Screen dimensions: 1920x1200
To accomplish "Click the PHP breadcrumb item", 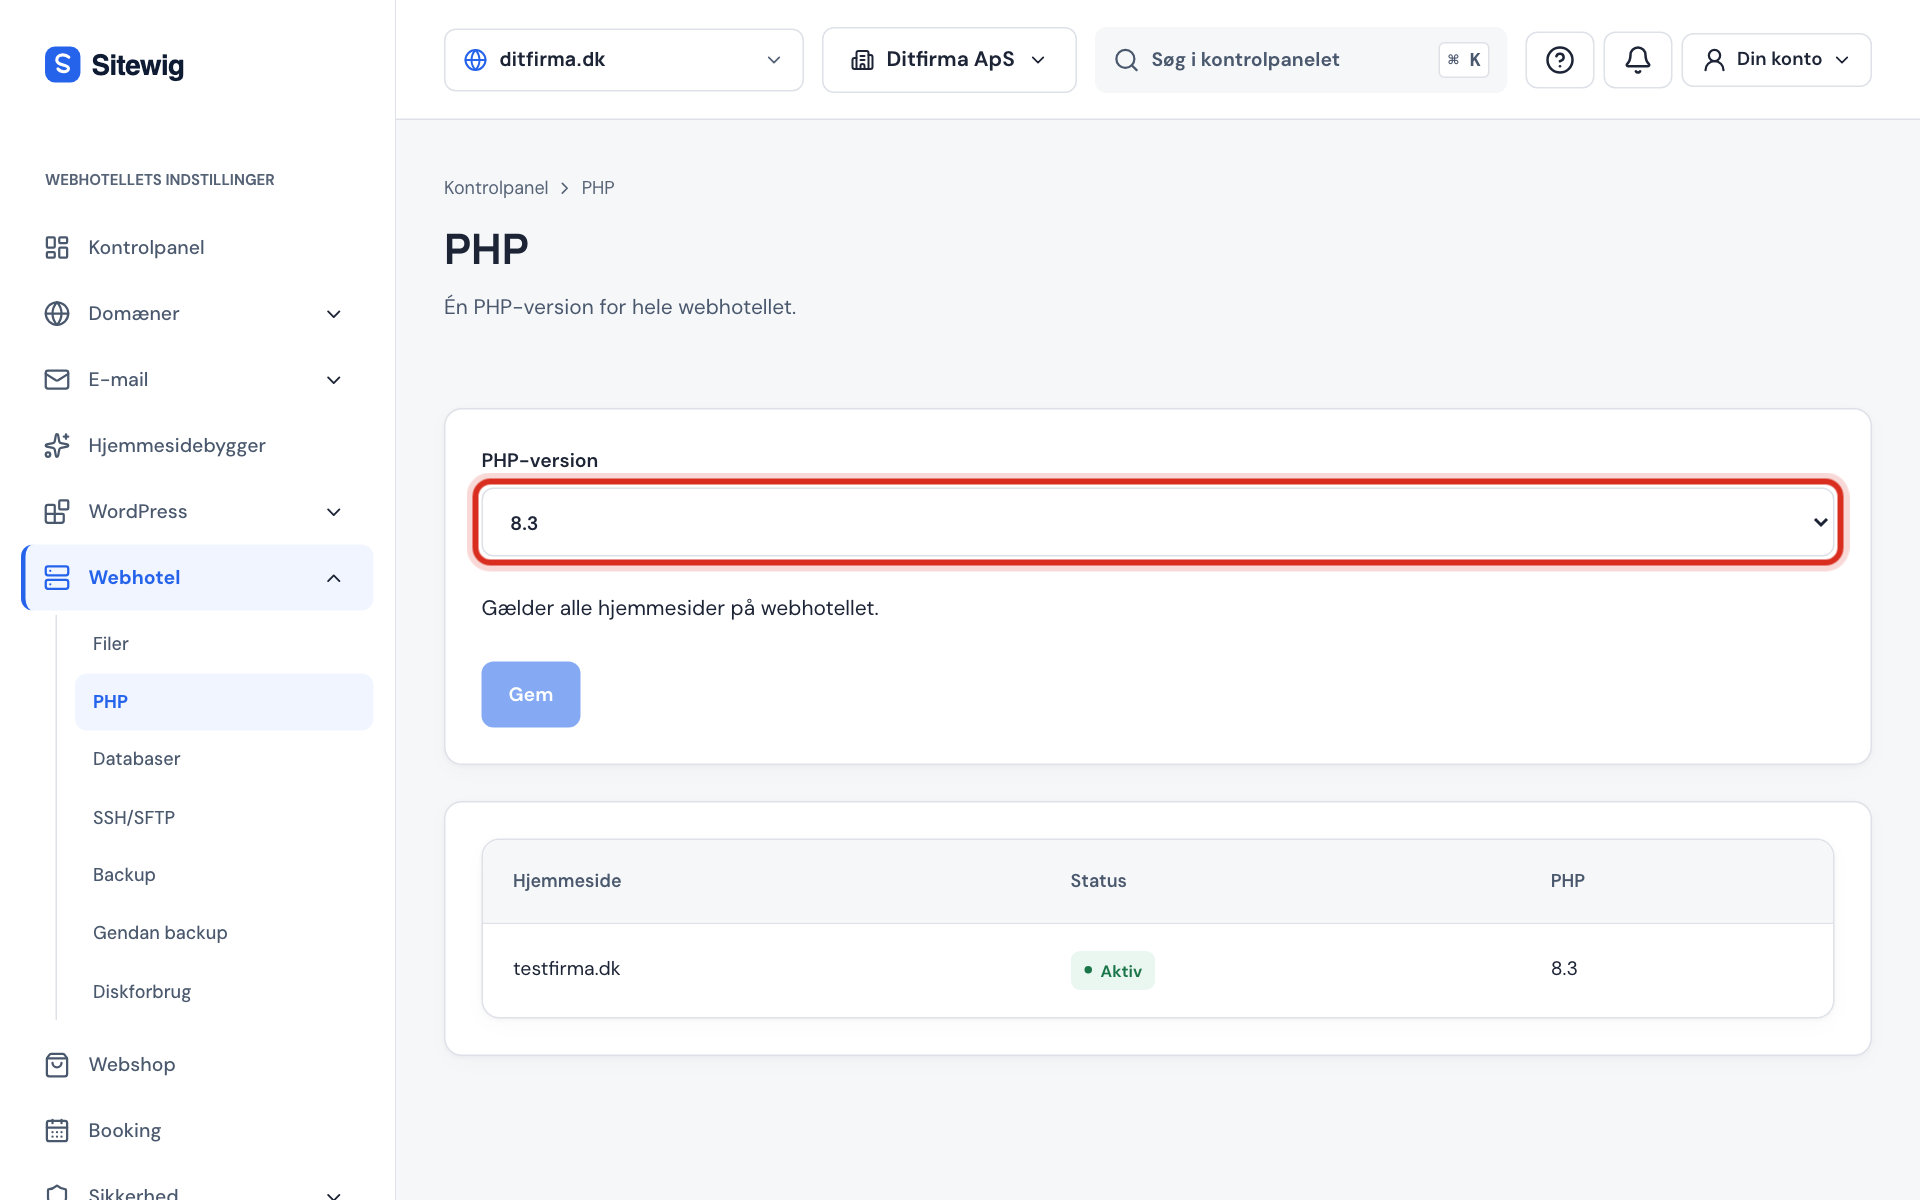I will pyautogui.click(x=598, y=188).
